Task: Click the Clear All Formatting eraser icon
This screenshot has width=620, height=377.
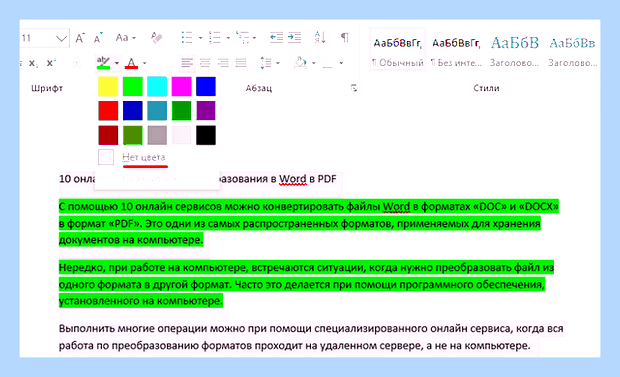Action: (157, 38)
